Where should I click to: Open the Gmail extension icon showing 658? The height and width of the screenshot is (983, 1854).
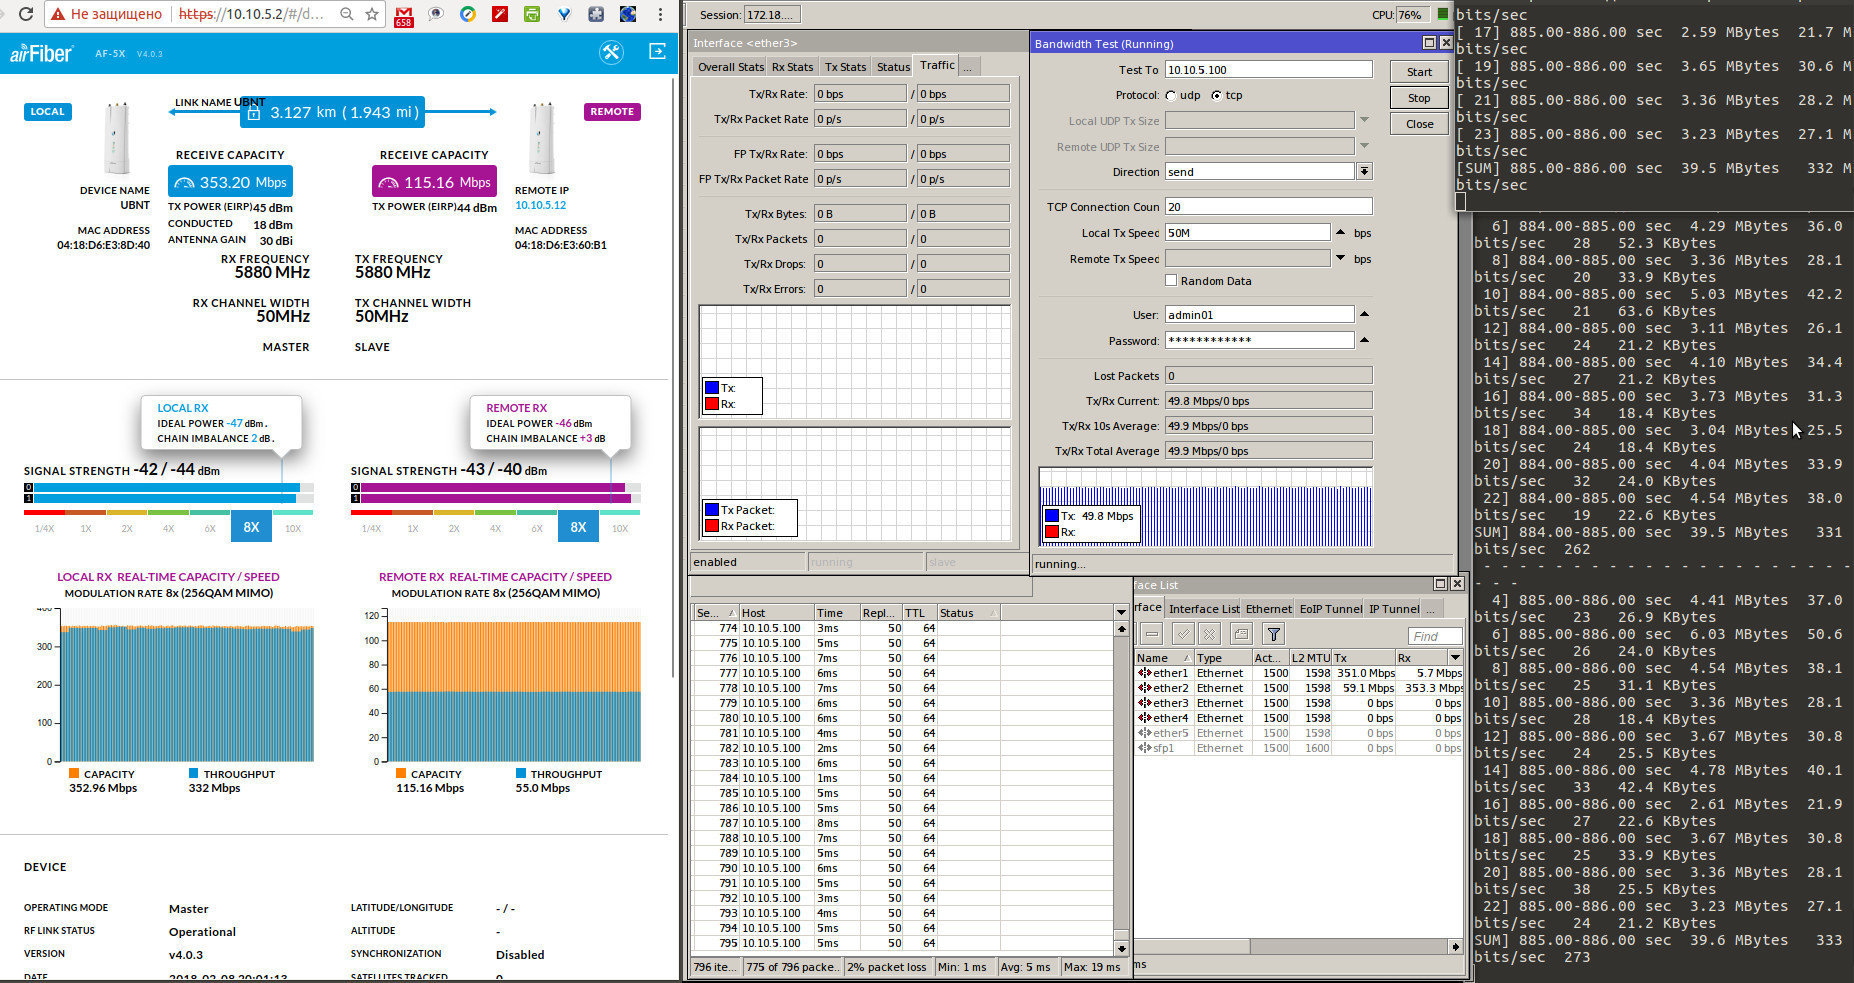point(404,15)
